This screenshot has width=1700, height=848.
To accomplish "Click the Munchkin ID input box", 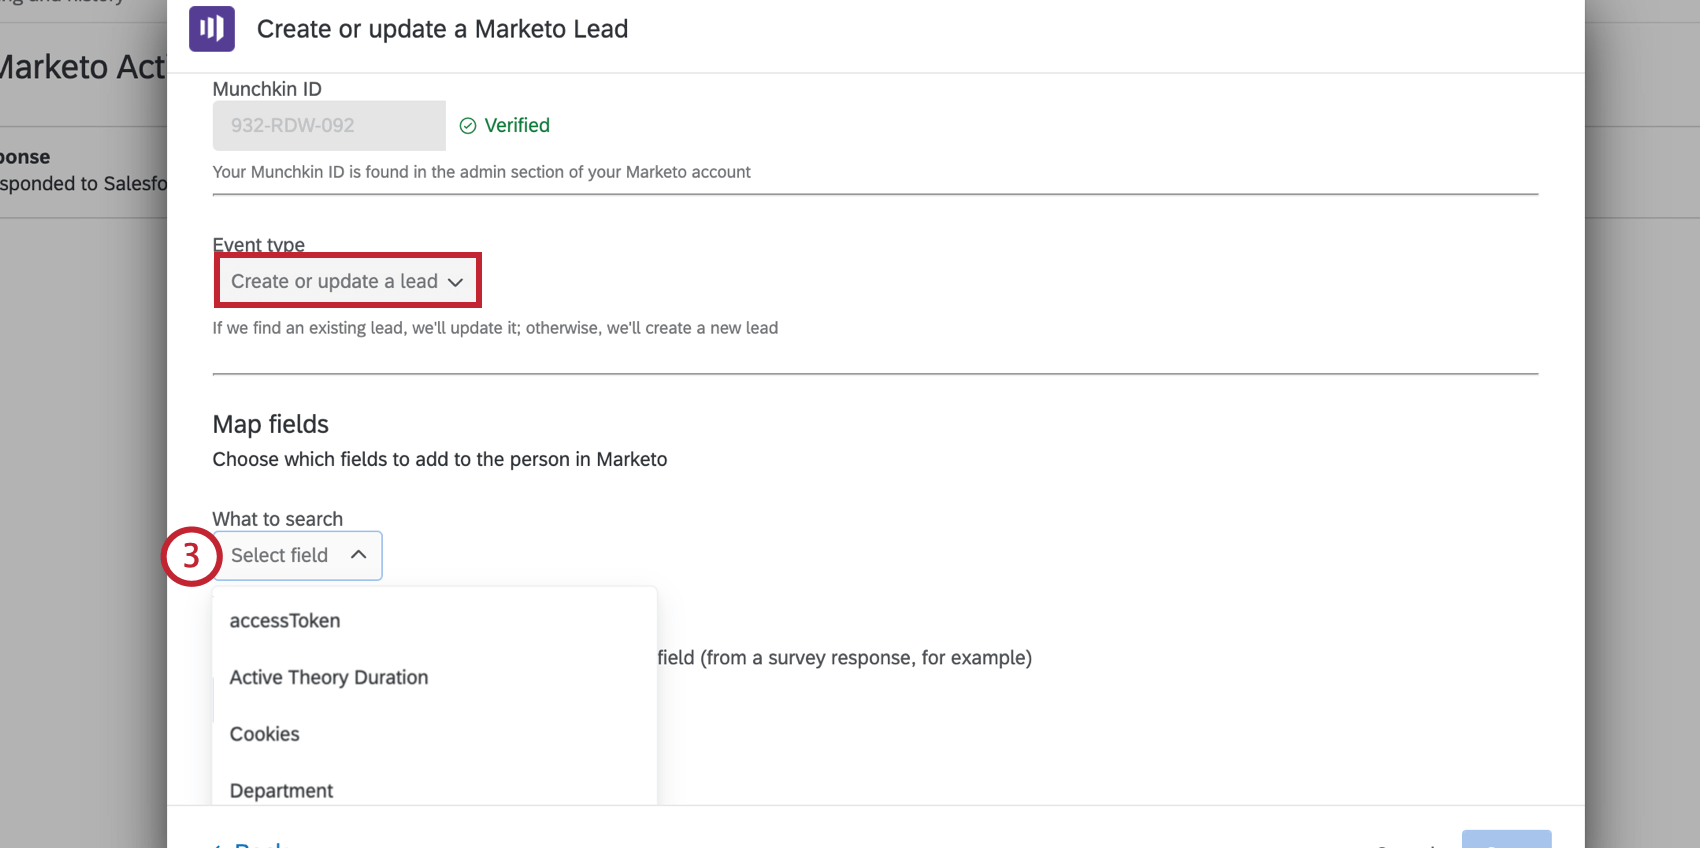I will [x=329, y=126].
